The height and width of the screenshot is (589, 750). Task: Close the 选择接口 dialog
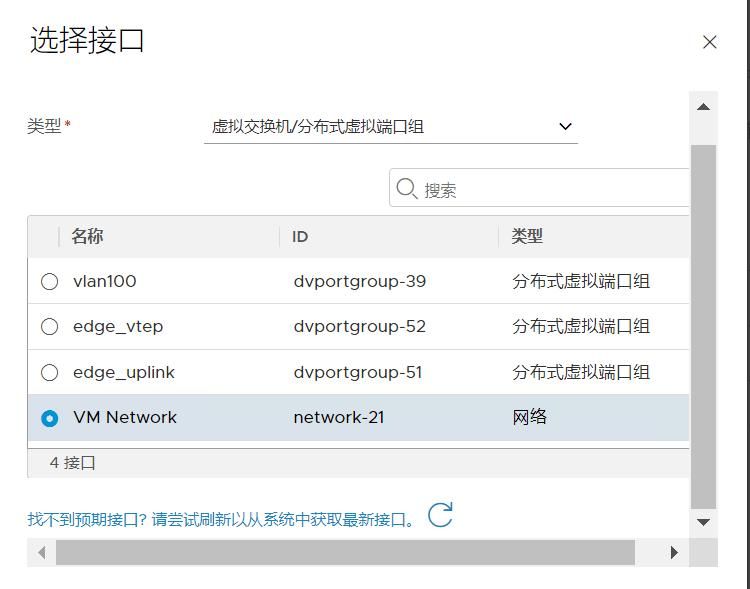pyautogui.click(x=709, y=42)
